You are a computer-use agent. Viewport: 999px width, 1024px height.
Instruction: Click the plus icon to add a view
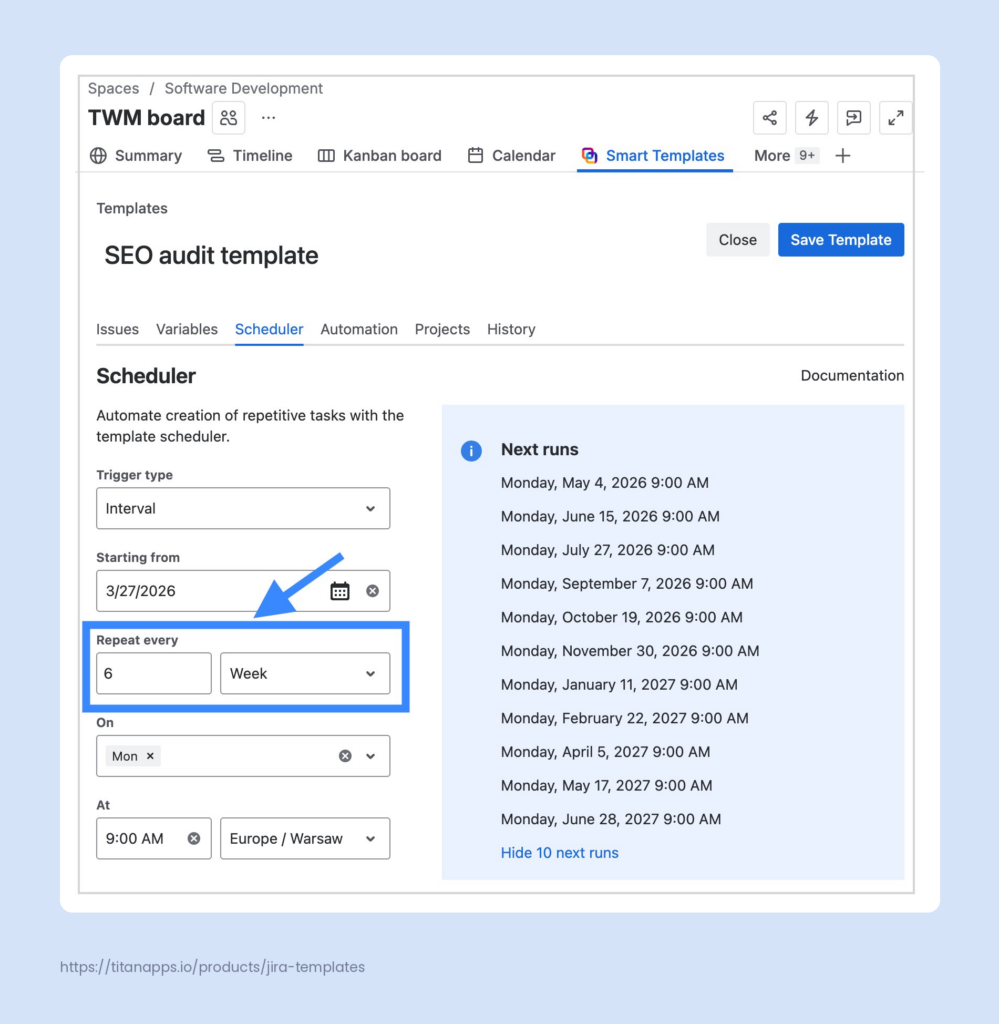click(843, 156)
